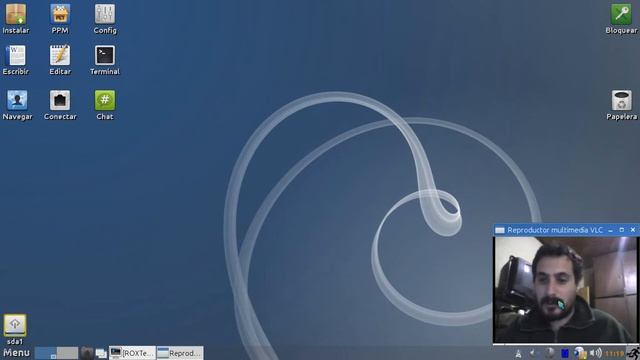
Task: Maximize the VLC multimedia player window
Action: point(622,230)
